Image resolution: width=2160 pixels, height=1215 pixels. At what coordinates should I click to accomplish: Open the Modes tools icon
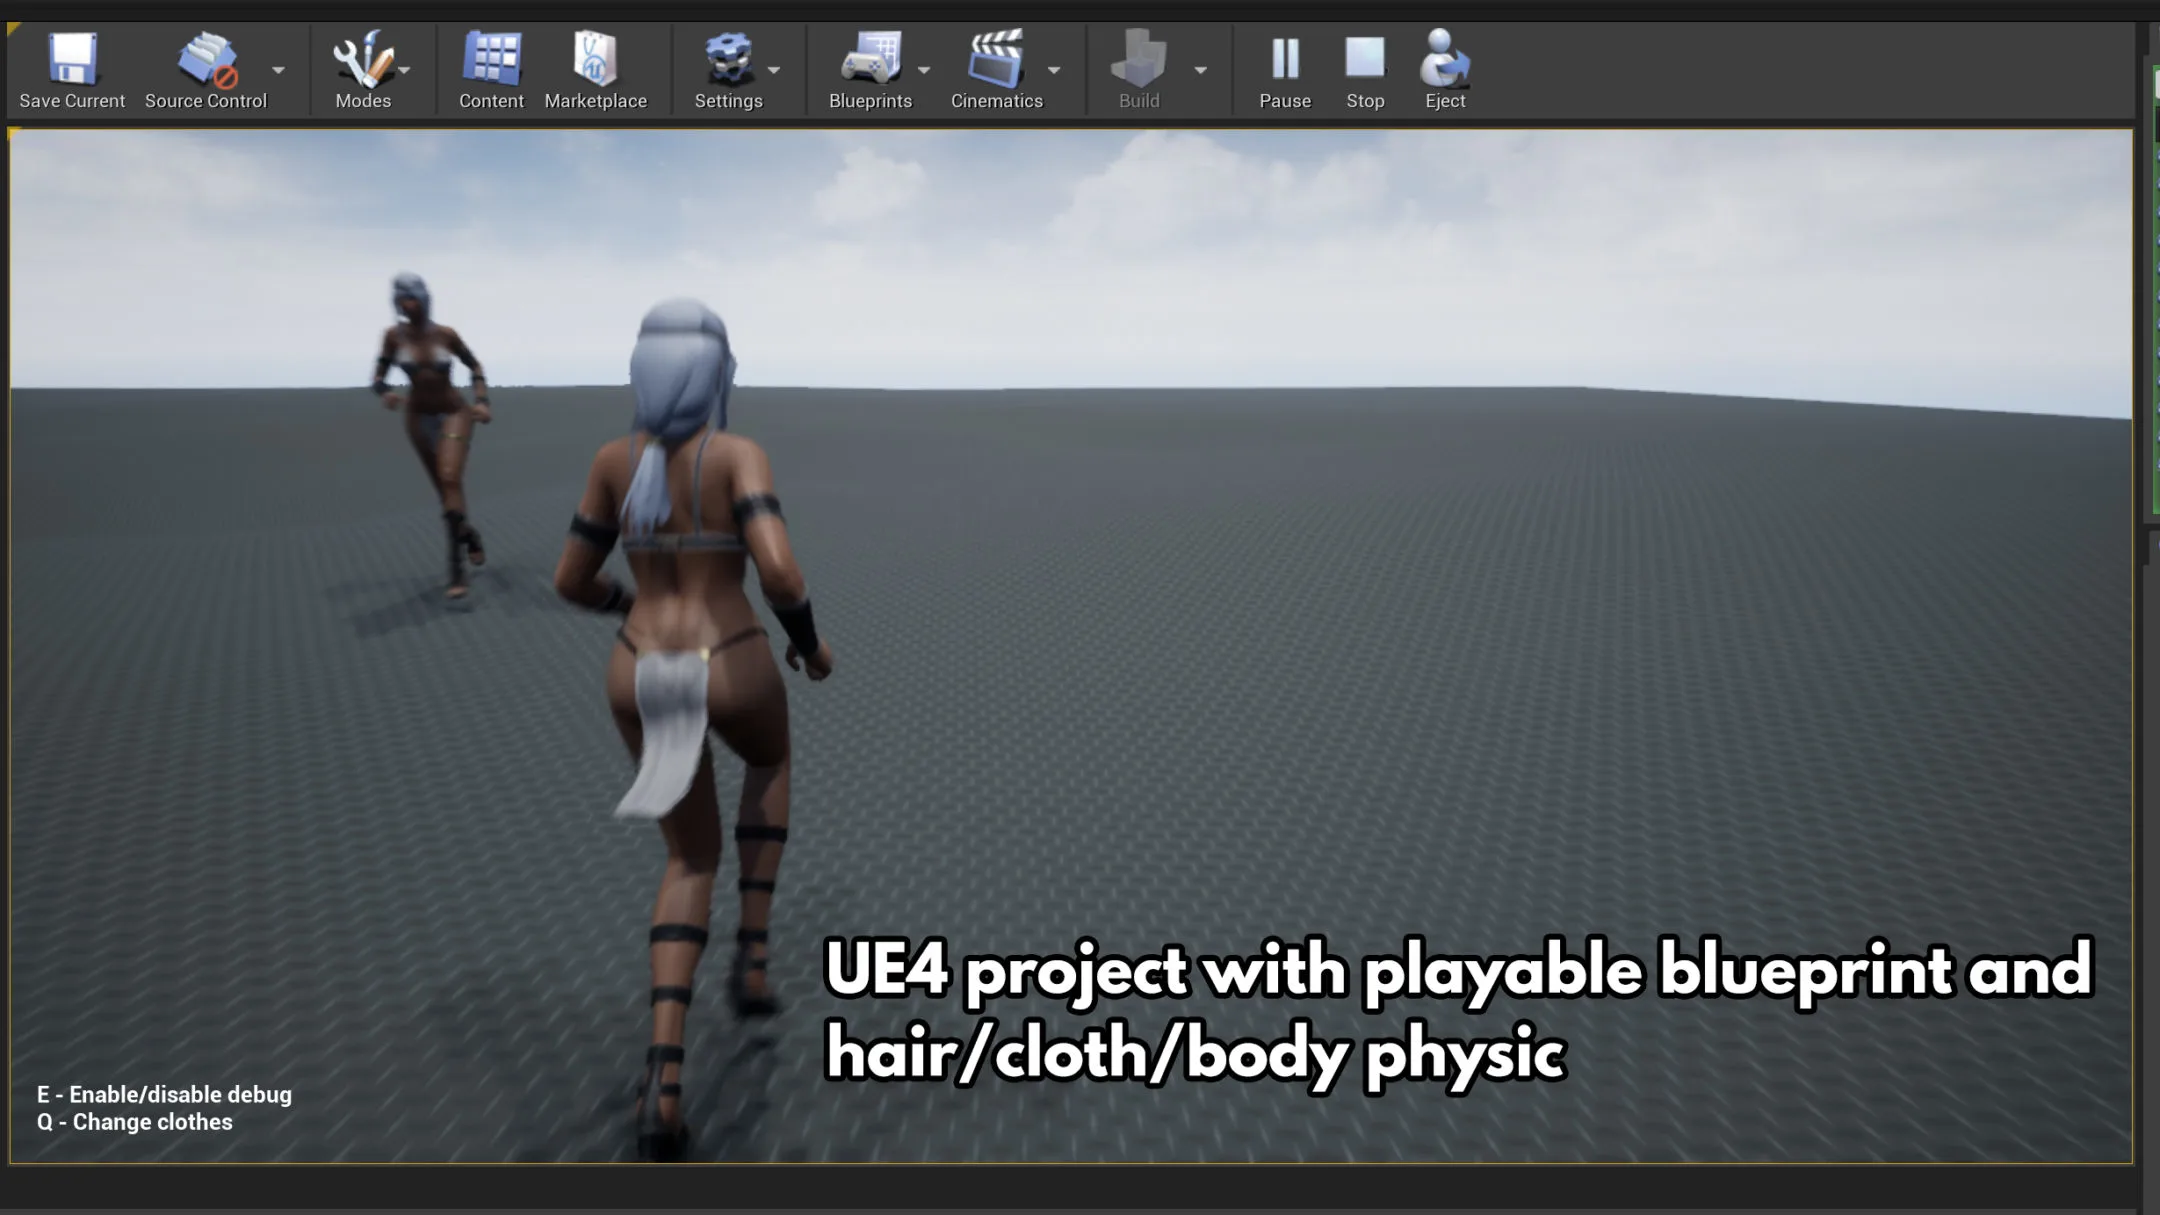(x=362, y=60)
